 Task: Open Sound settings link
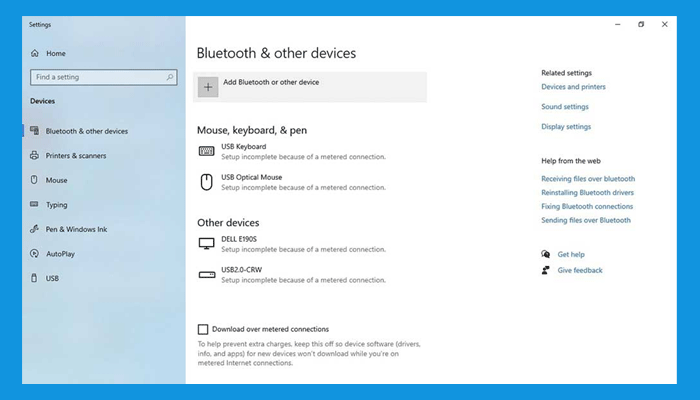[565, 107]
